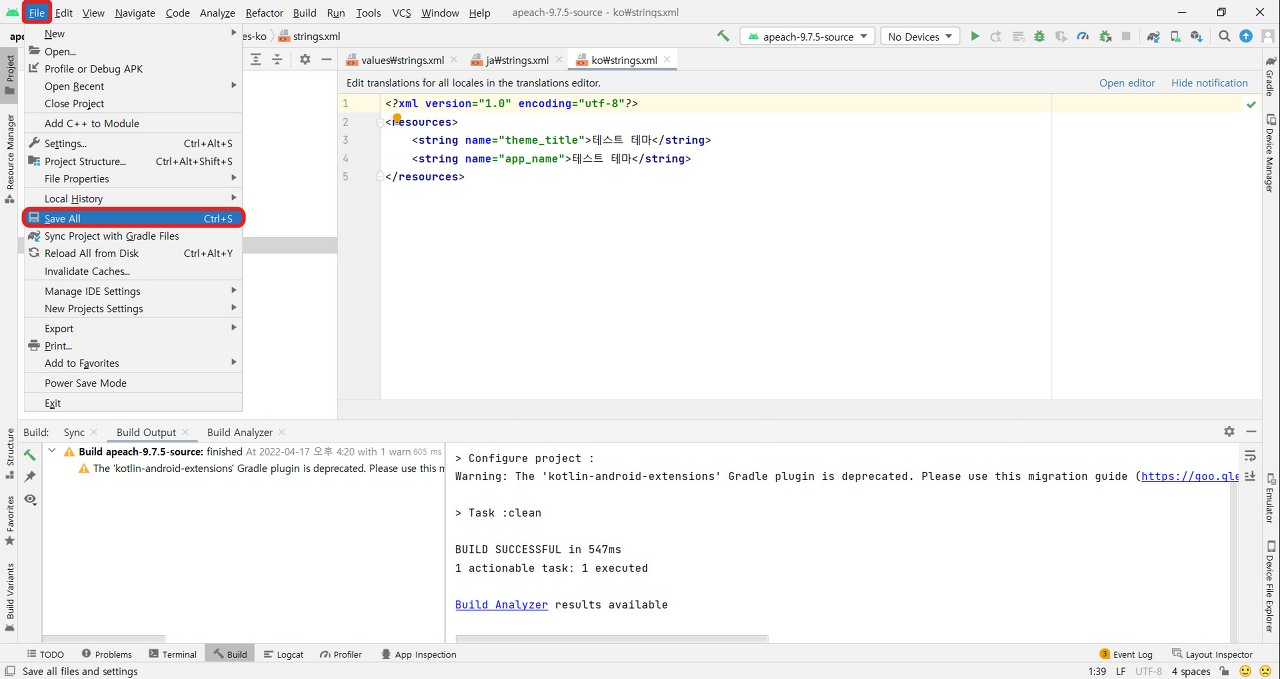Screen dimensions: 1280x679
Task: Open the Terminal tool window button
Action: (x=173, y=654)
